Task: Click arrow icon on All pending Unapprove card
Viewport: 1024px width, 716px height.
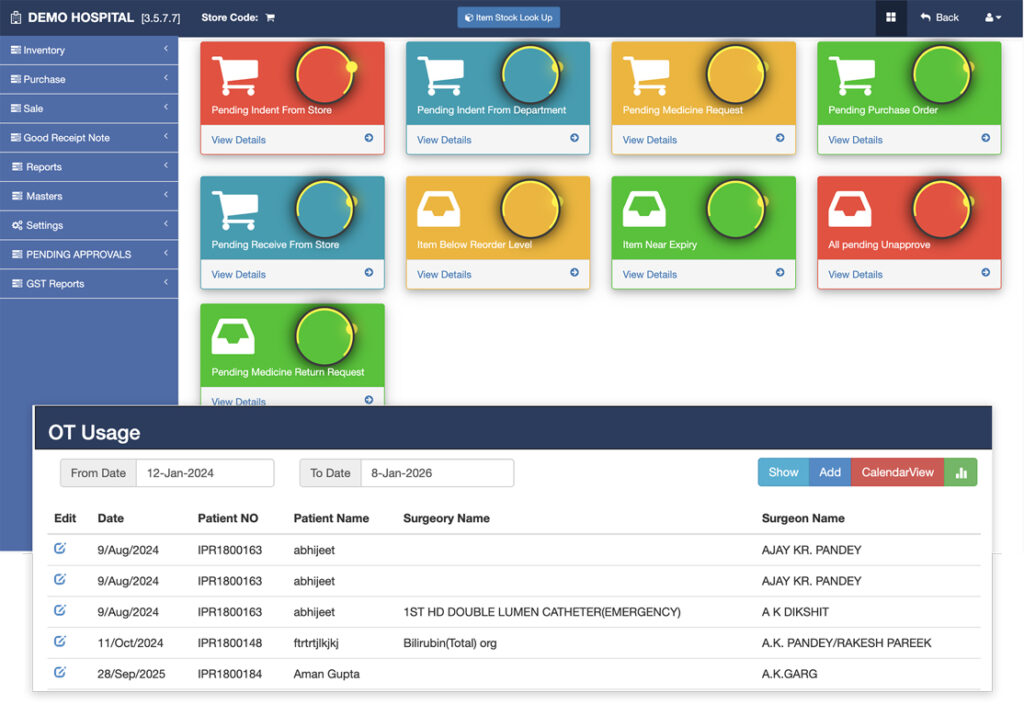Action: click(x=985, y=273)
